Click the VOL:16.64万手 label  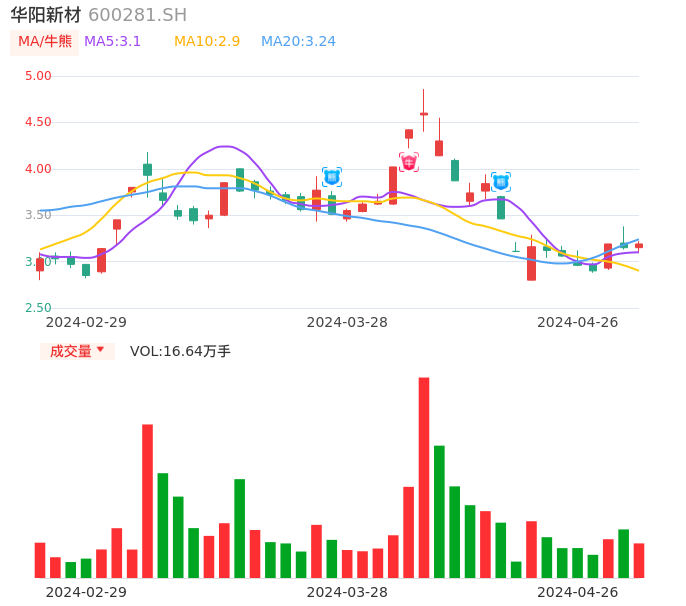point(180,351)
